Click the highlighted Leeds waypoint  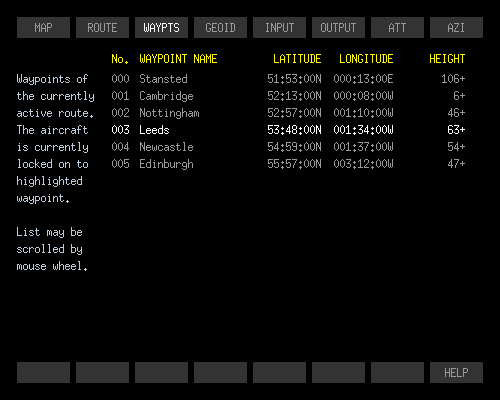pos(288,130)
